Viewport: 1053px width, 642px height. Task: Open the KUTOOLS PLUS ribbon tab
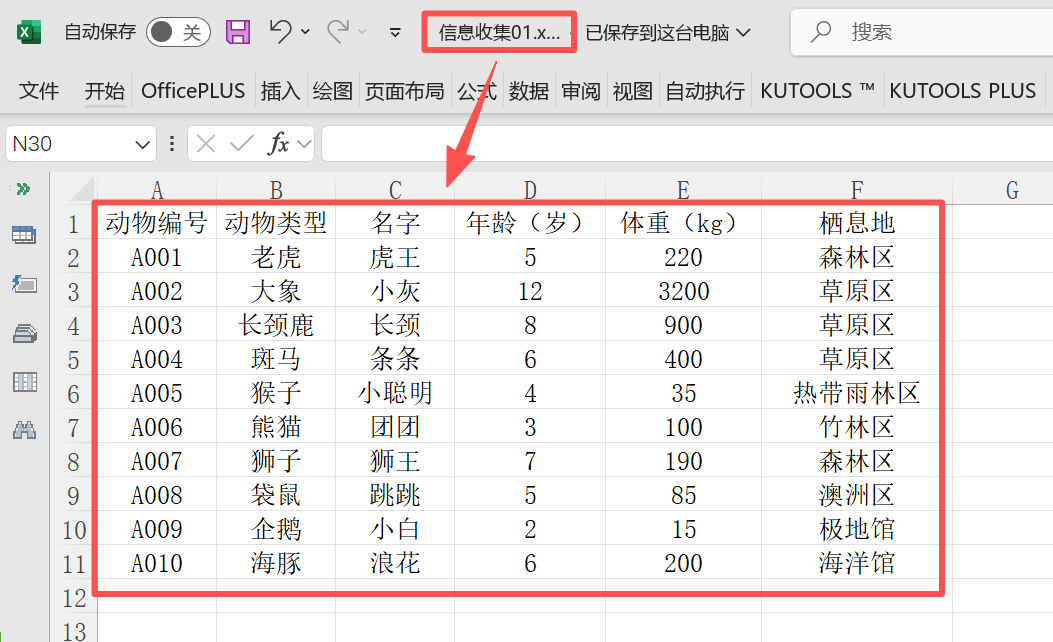(963, 90)
